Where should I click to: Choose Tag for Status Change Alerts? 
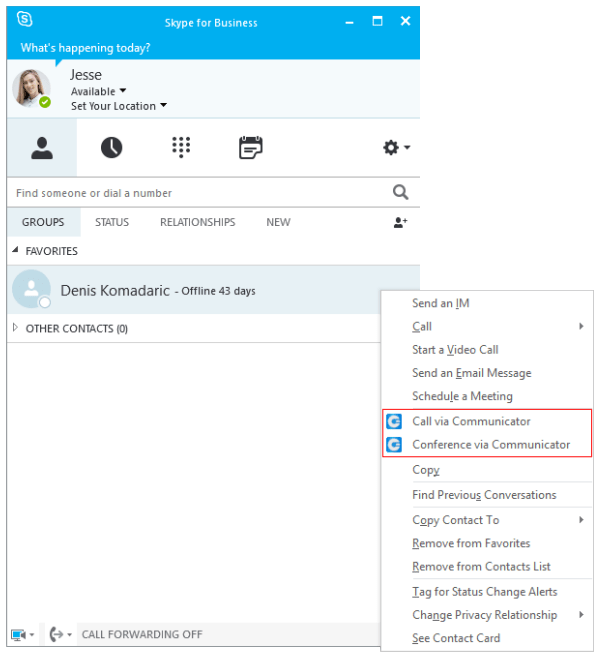487,592
